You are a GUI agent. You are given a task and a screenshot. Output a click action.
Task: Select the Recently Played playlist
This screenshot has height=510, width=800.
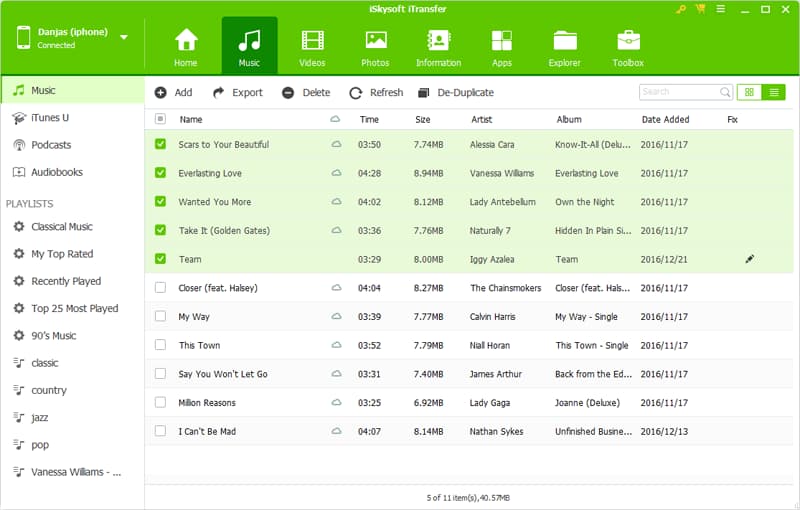[x=65, y=281]
